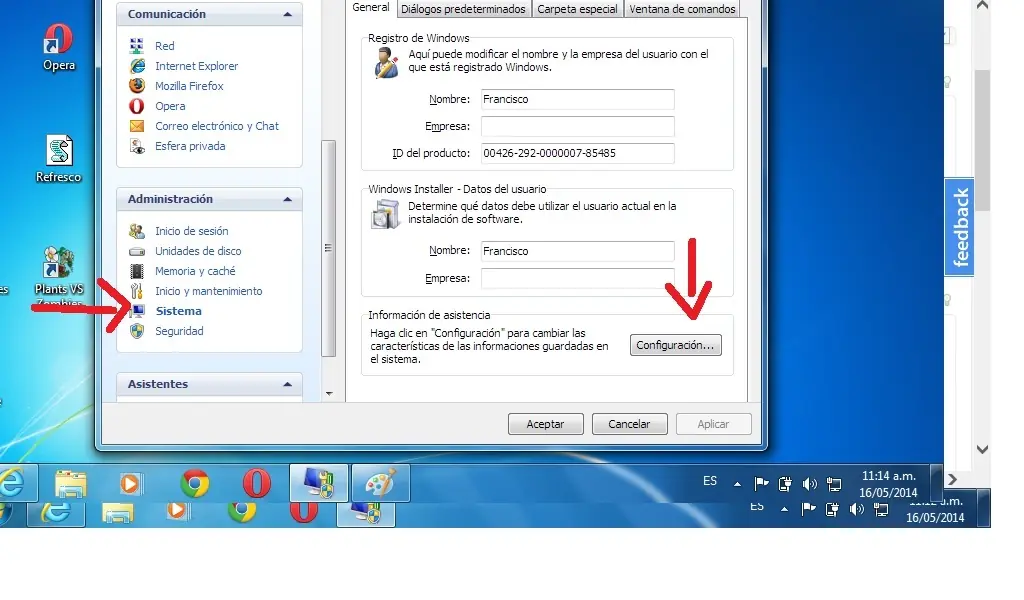
Task: Click the Empresa field under Windows Installer
Action: (x=577, y=278)
